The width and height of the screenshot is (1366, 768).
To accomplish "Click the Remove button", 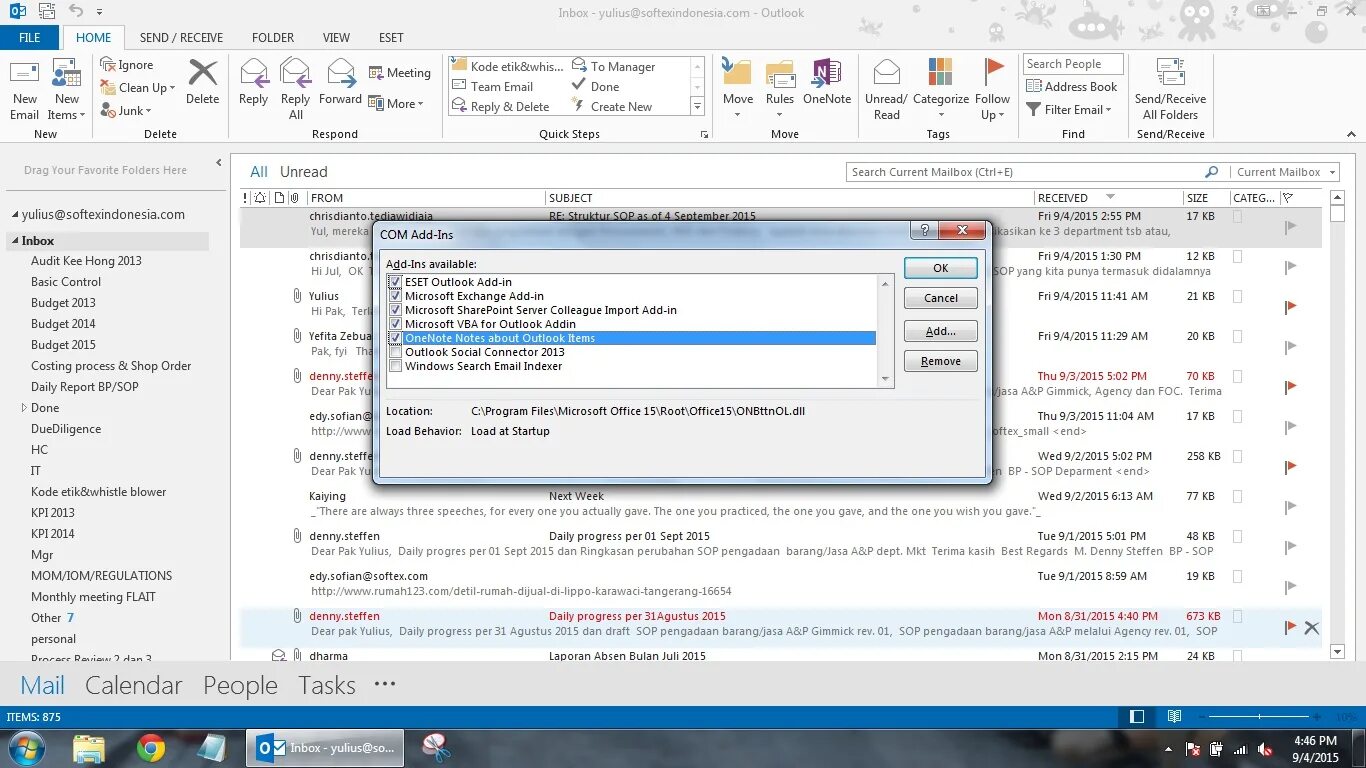I will (941, 361).
